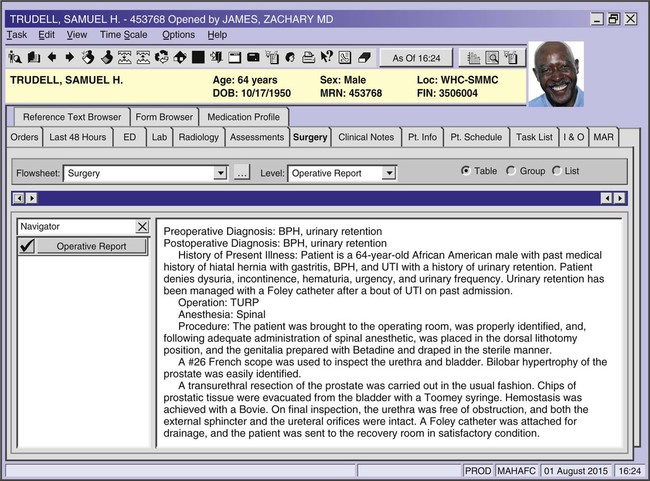
Task: Click the eraser icon in the toolbar
Action: 364,56
